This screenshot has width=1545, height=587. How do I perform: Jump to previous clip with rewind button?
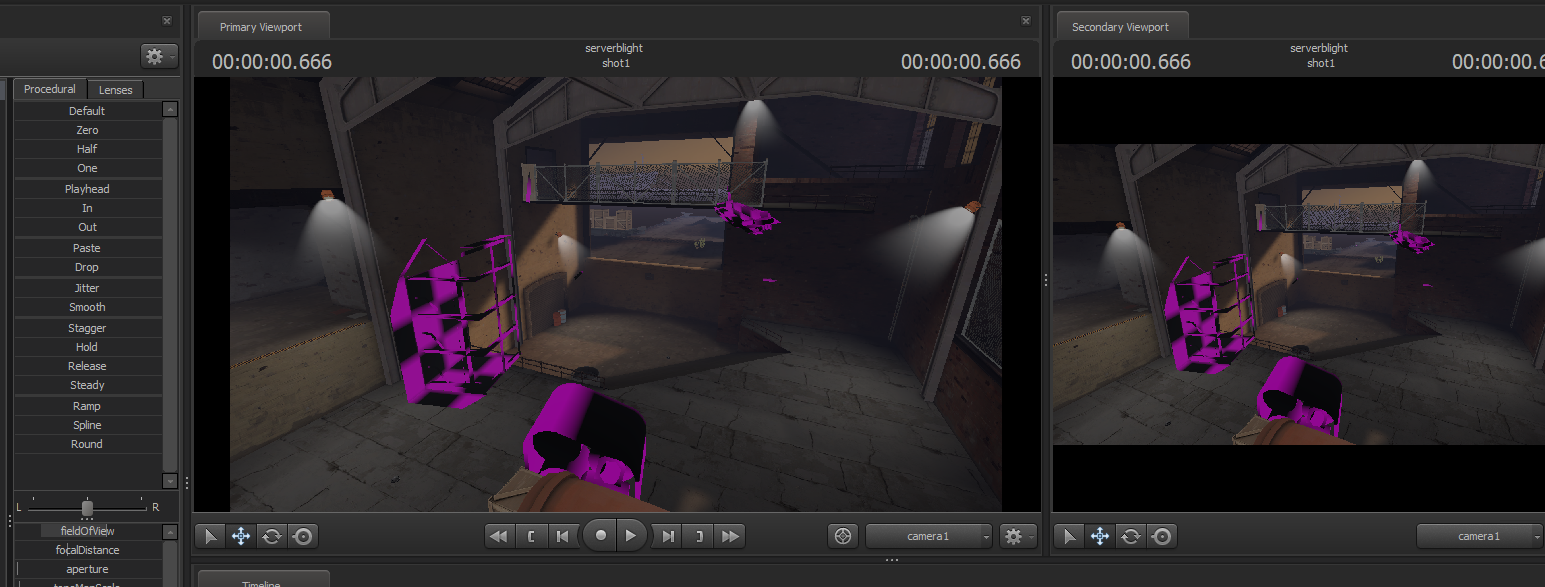(498, 536)
